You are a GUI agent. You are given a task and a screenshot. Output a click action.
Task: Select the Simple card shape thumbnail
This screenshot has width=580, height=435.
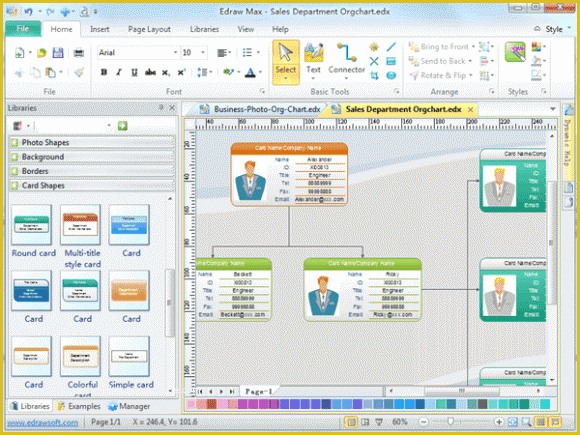(129, 356)
